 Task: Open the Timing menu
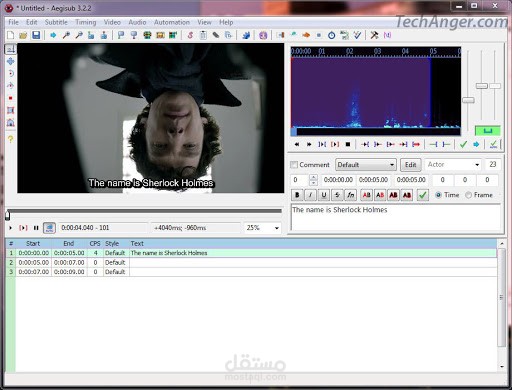pos(86,22)
